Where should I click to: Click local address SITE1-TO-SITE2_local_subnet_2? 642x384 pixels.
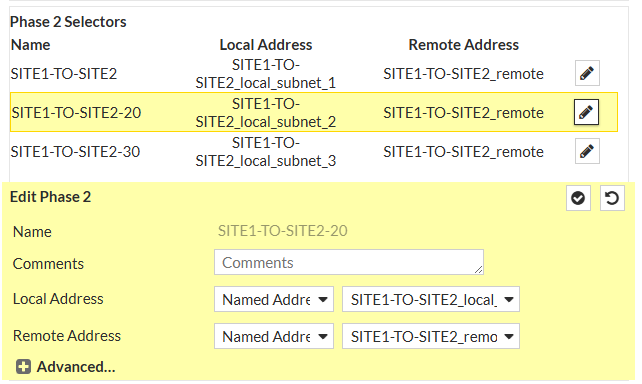[266, 113]
